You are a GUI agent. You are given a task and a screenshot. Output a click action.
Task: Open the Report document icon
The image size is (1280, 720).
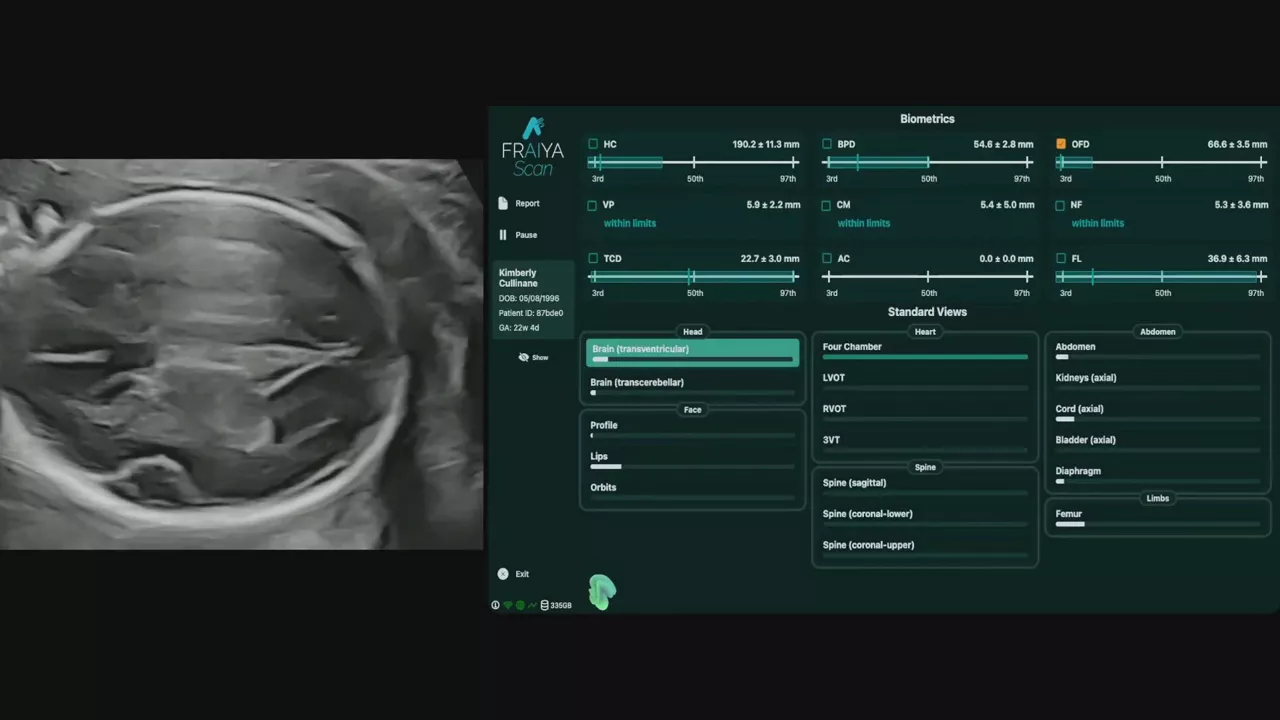click(x=503, y=203)
